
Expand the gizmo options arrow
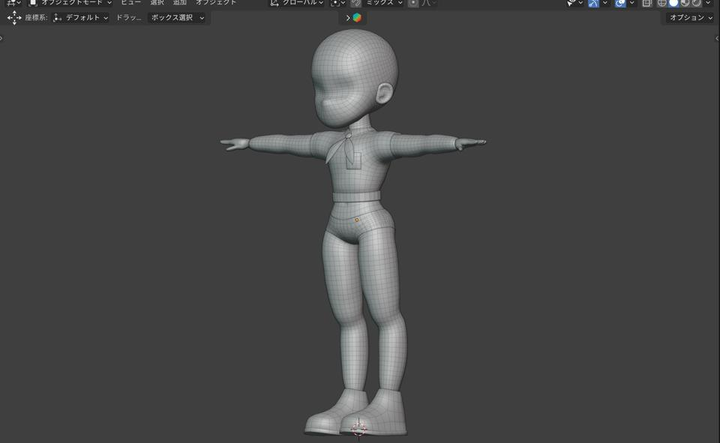pyautogui.click(x=605, y=3)
